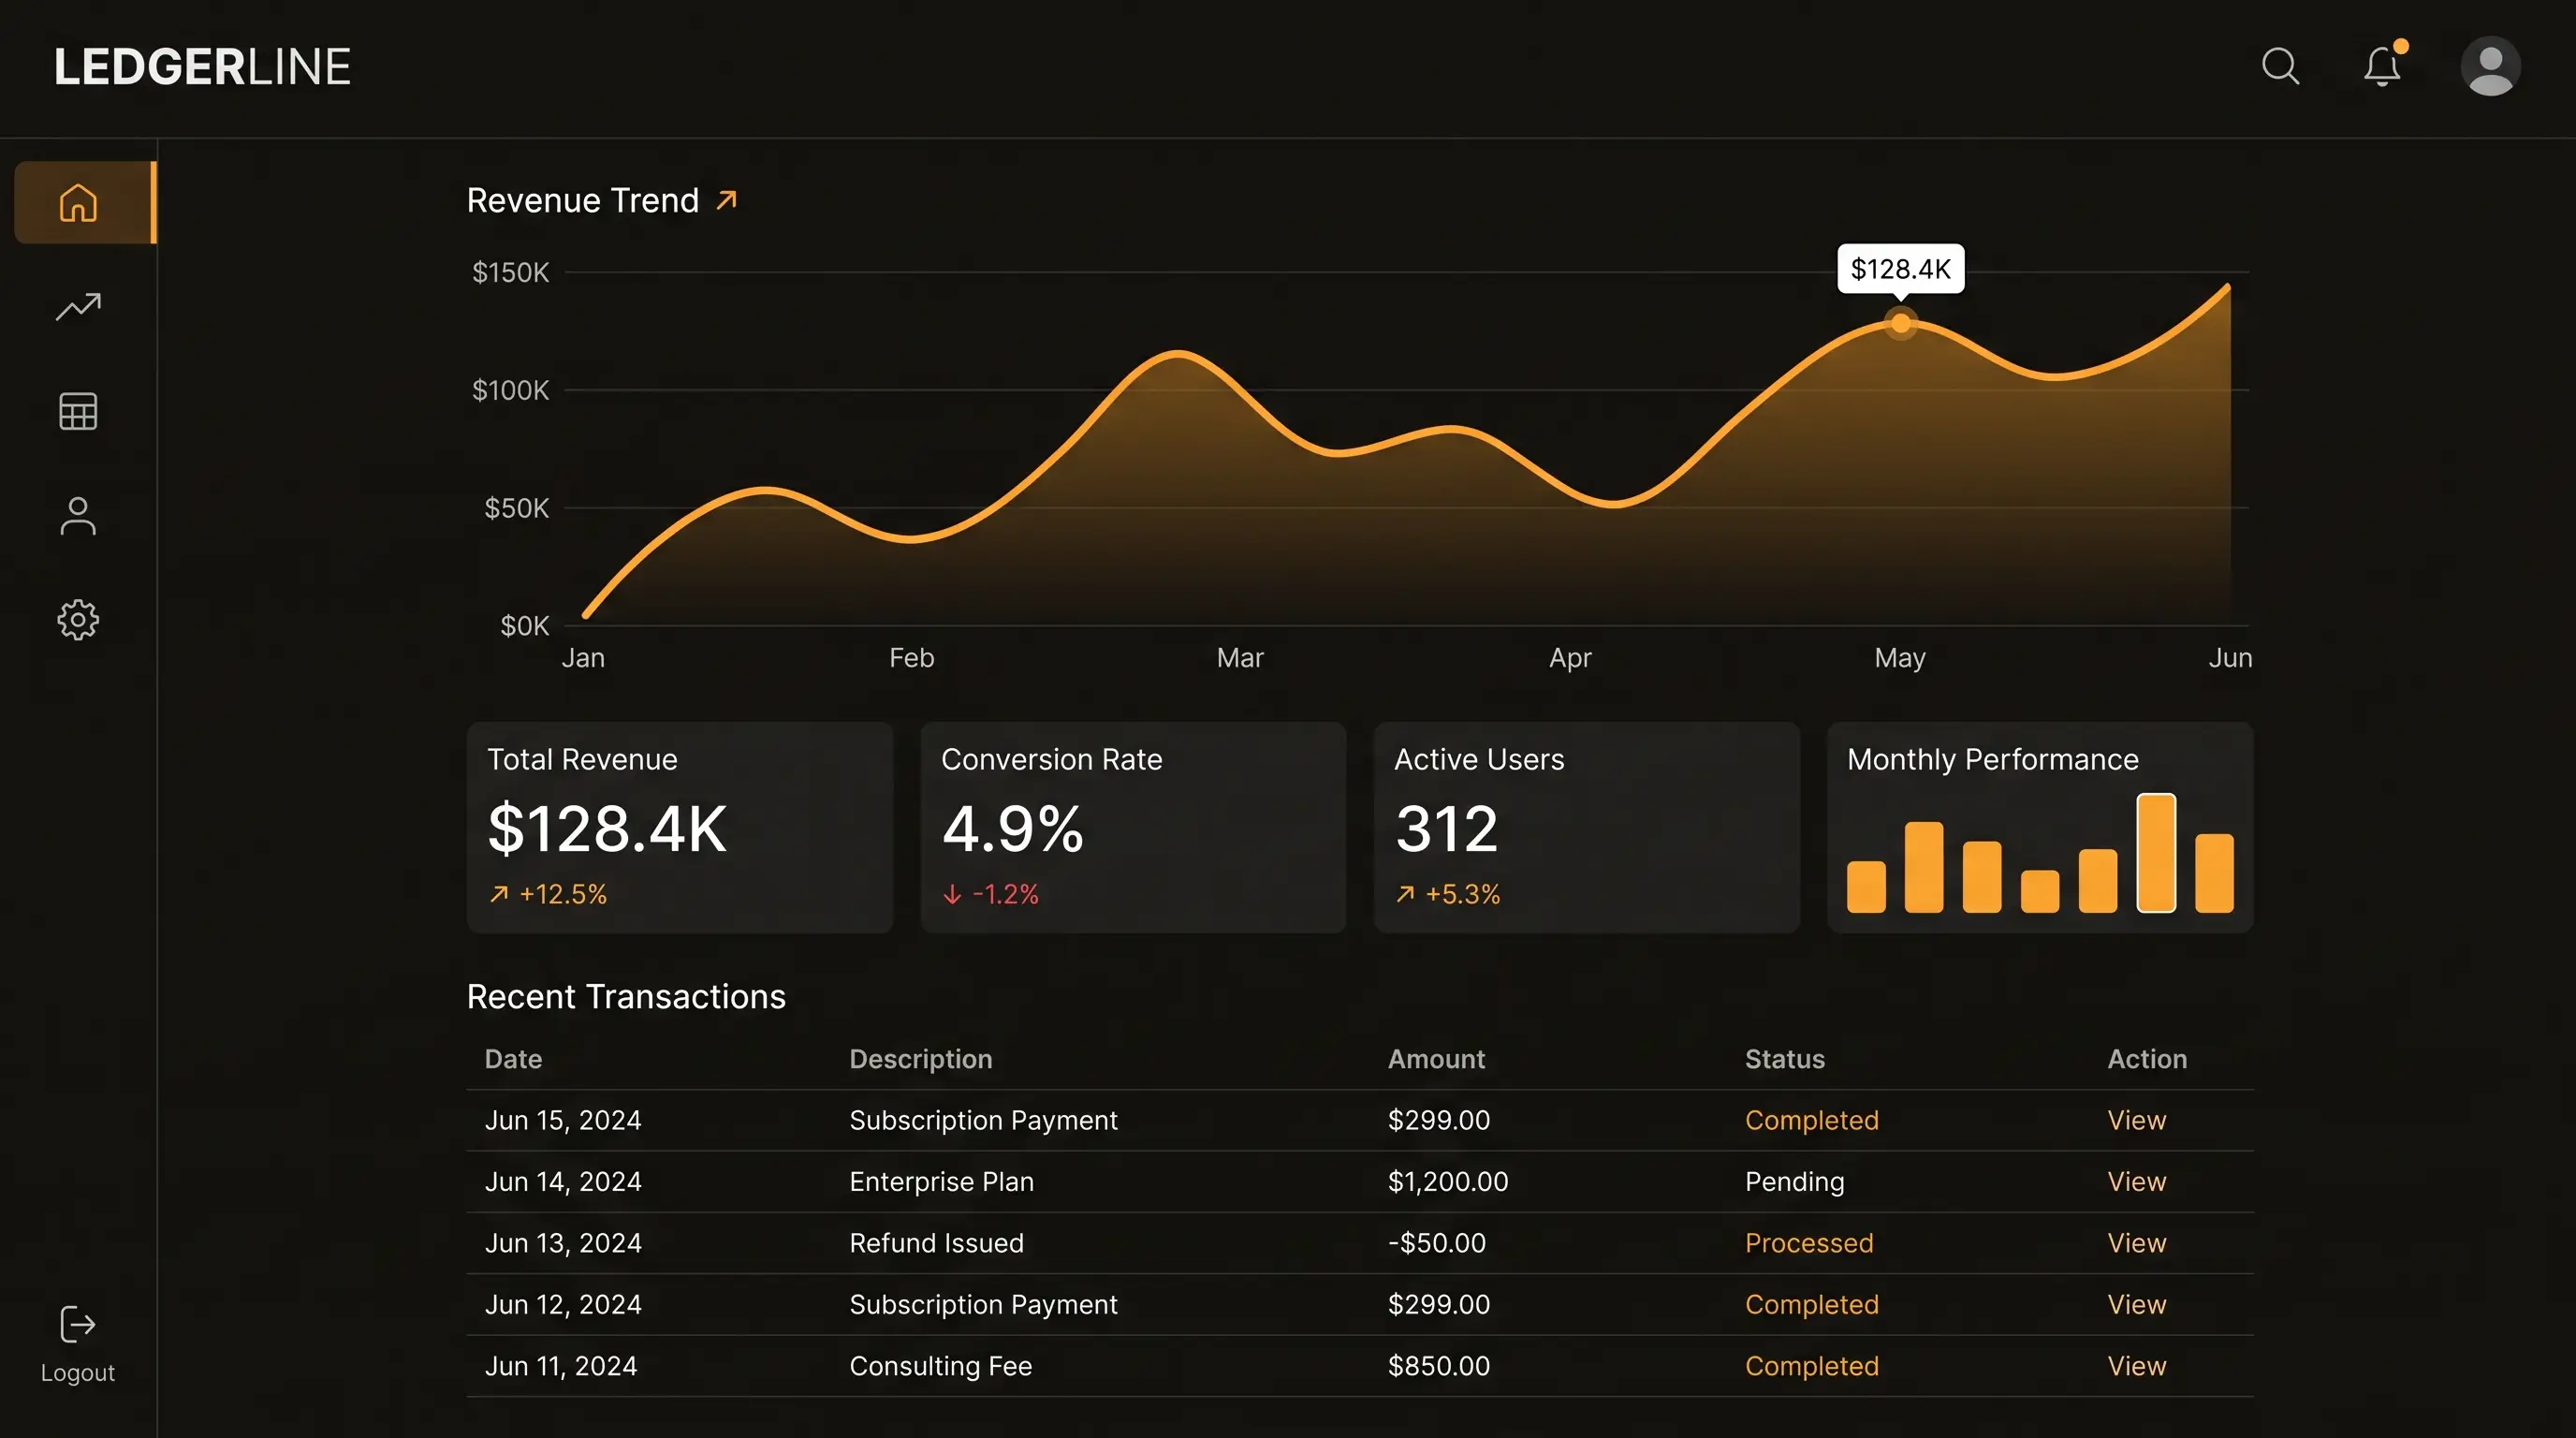Viewport: 2576px width, 1438px height.
Task: Open the Conversion Rate card
Action: [x=1133, y=827]
